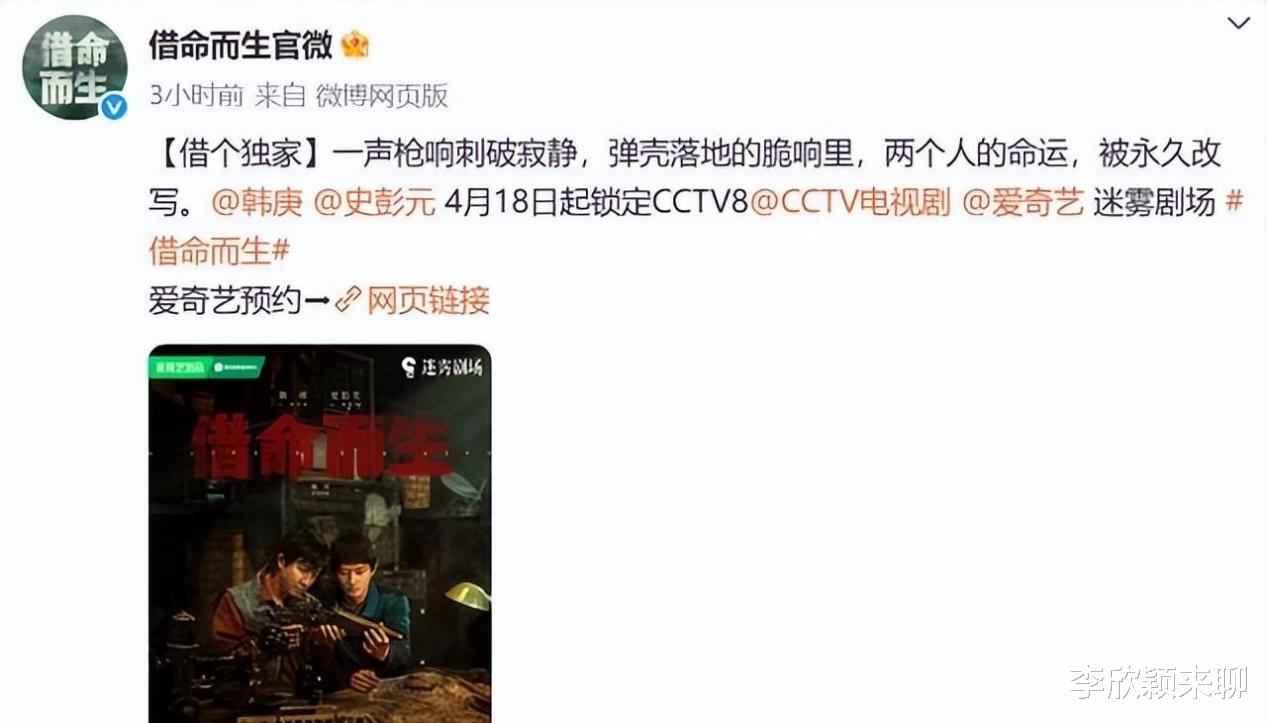The height and width of the screenshot is (723, 1267).
Task: Open the 微博网页版 source link
Action: pyautogui.click(x=382, y=95)
